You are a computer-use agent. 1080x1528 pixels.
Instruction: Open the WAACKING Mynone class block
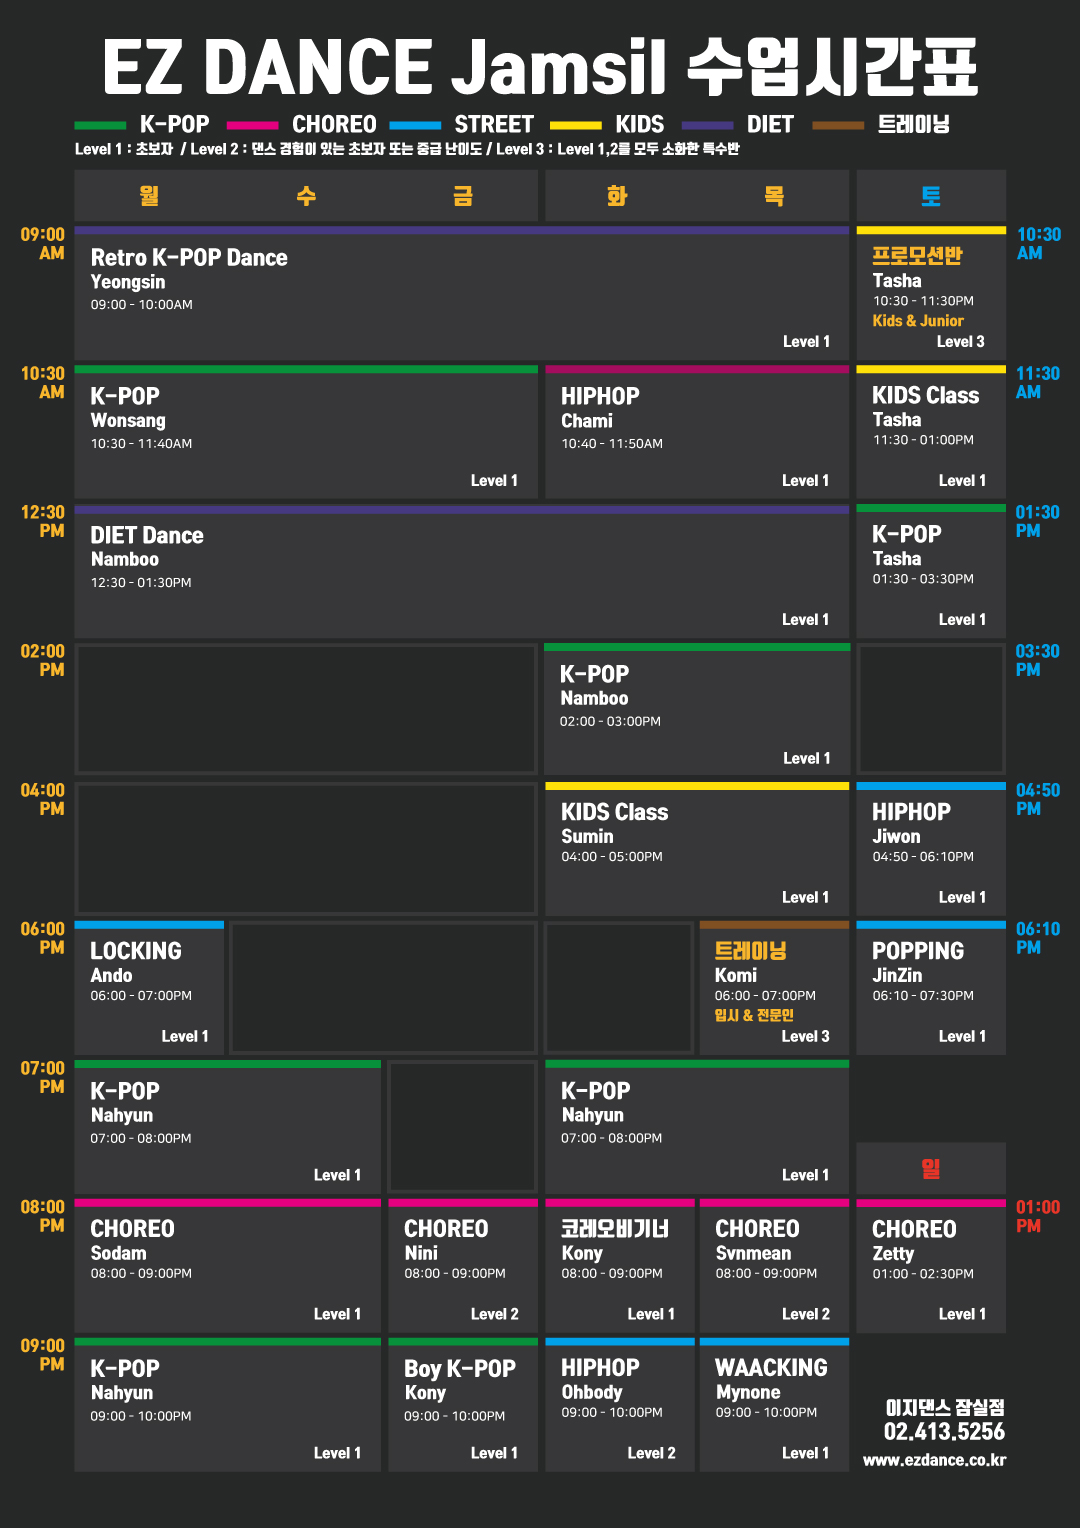point(774,1407)
